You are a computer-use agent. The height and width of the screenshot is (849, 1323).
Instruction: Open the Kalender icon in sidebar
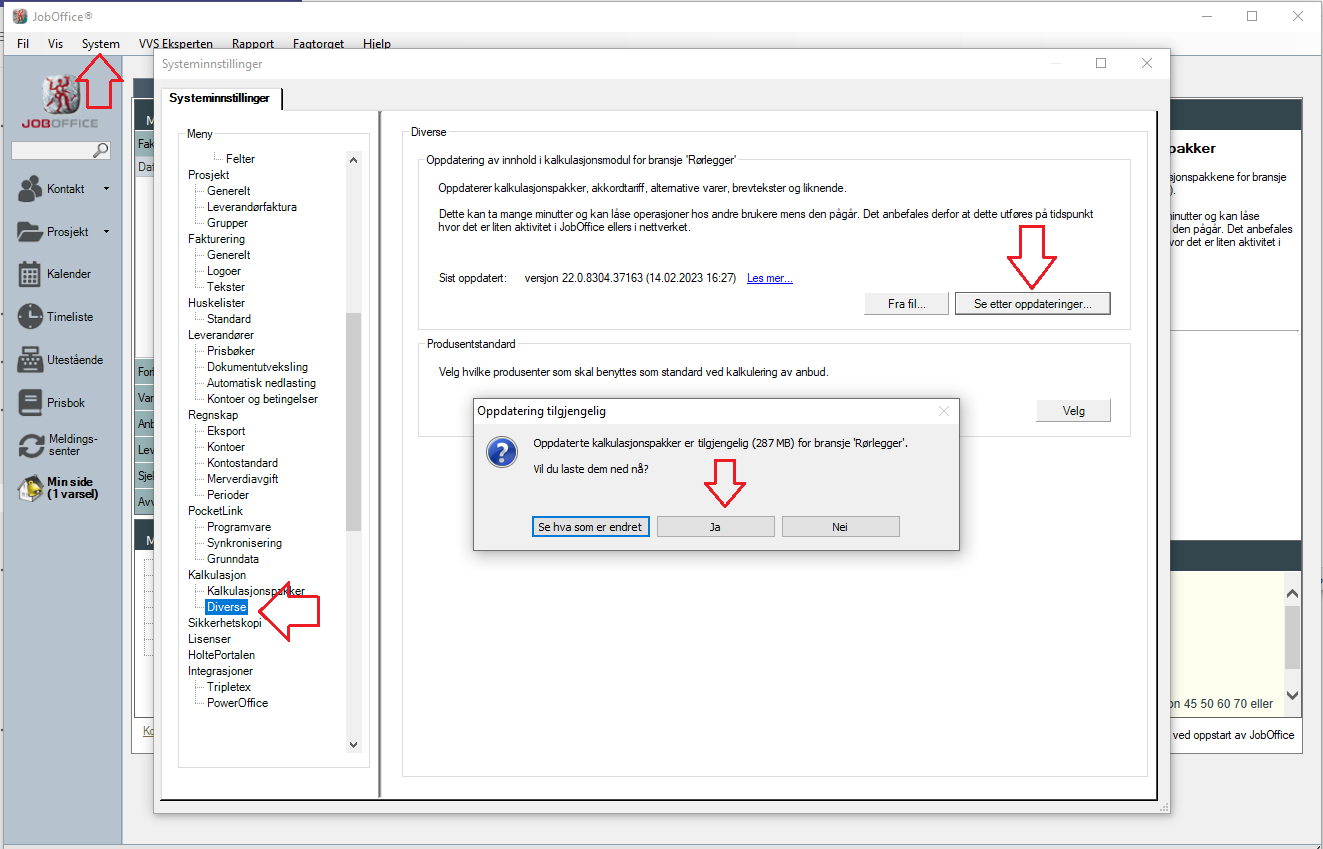30,274
